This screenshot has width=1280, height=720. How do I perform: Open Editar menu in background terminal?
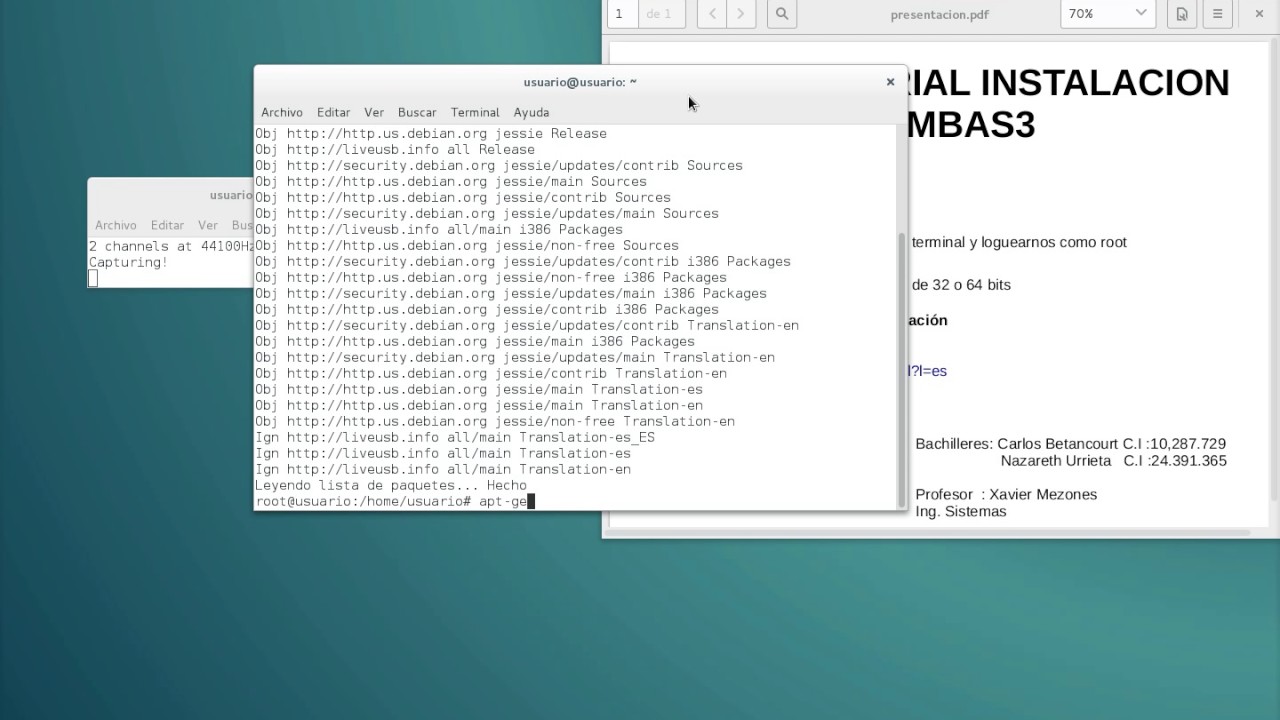click(x=167, y=225)
